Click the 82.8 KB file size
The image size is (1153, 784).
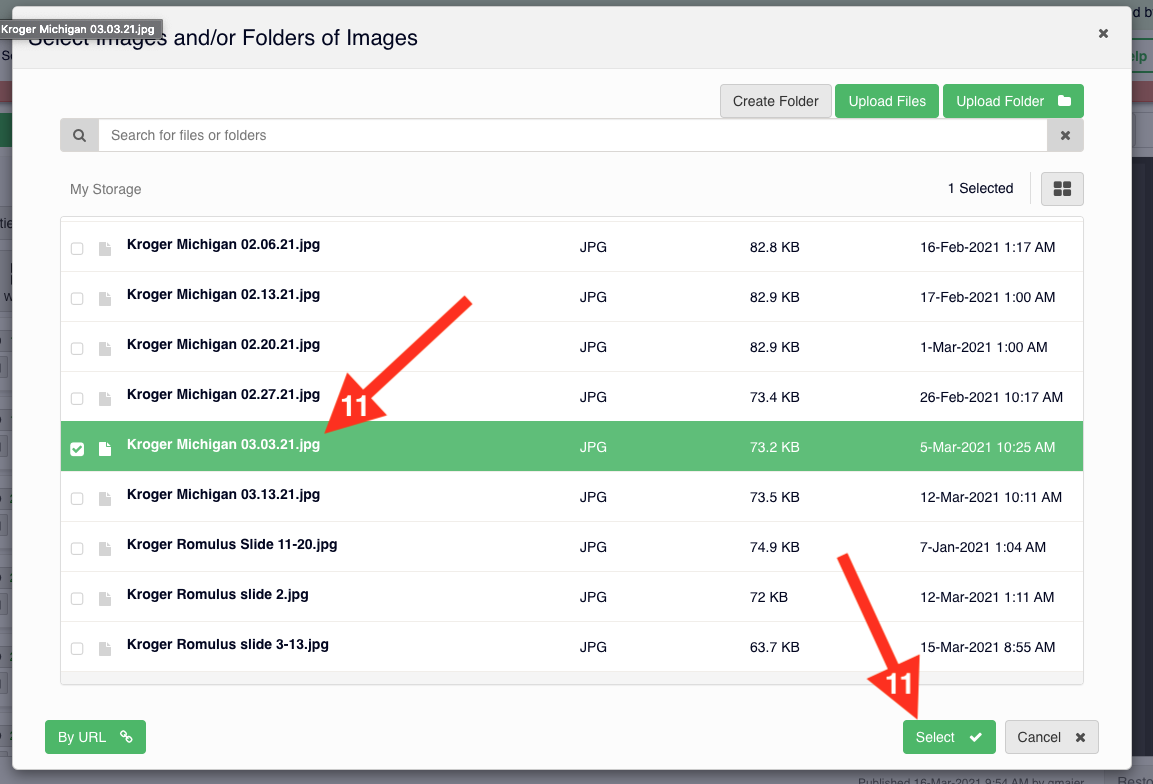774,248
